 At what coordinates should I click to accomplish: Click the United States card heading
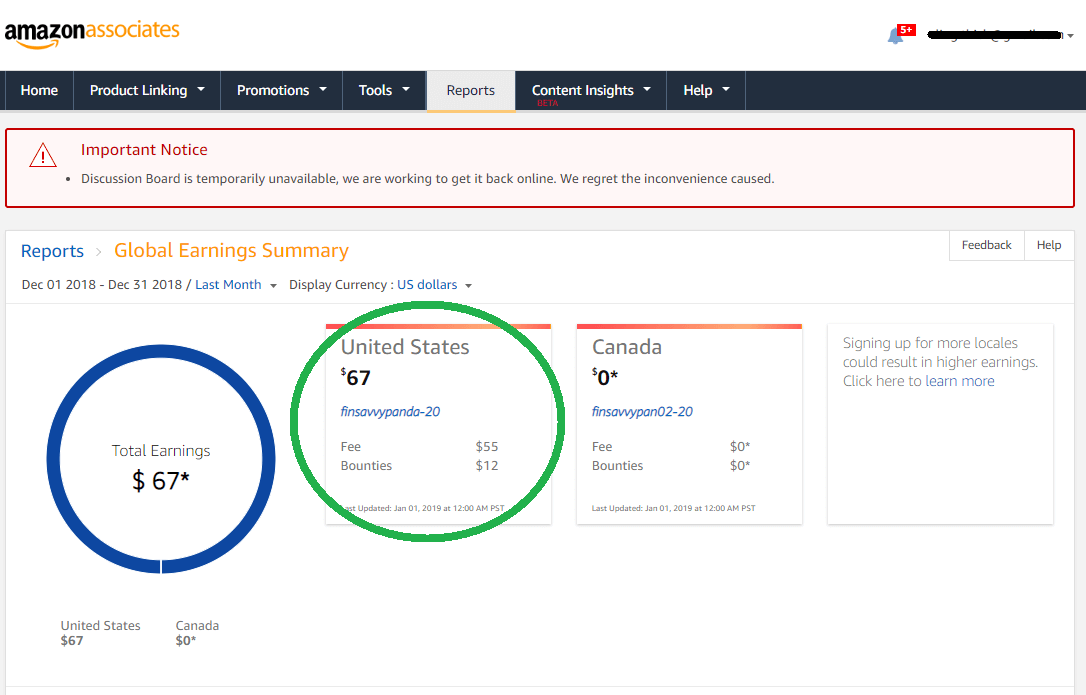[x=405, y=346]
